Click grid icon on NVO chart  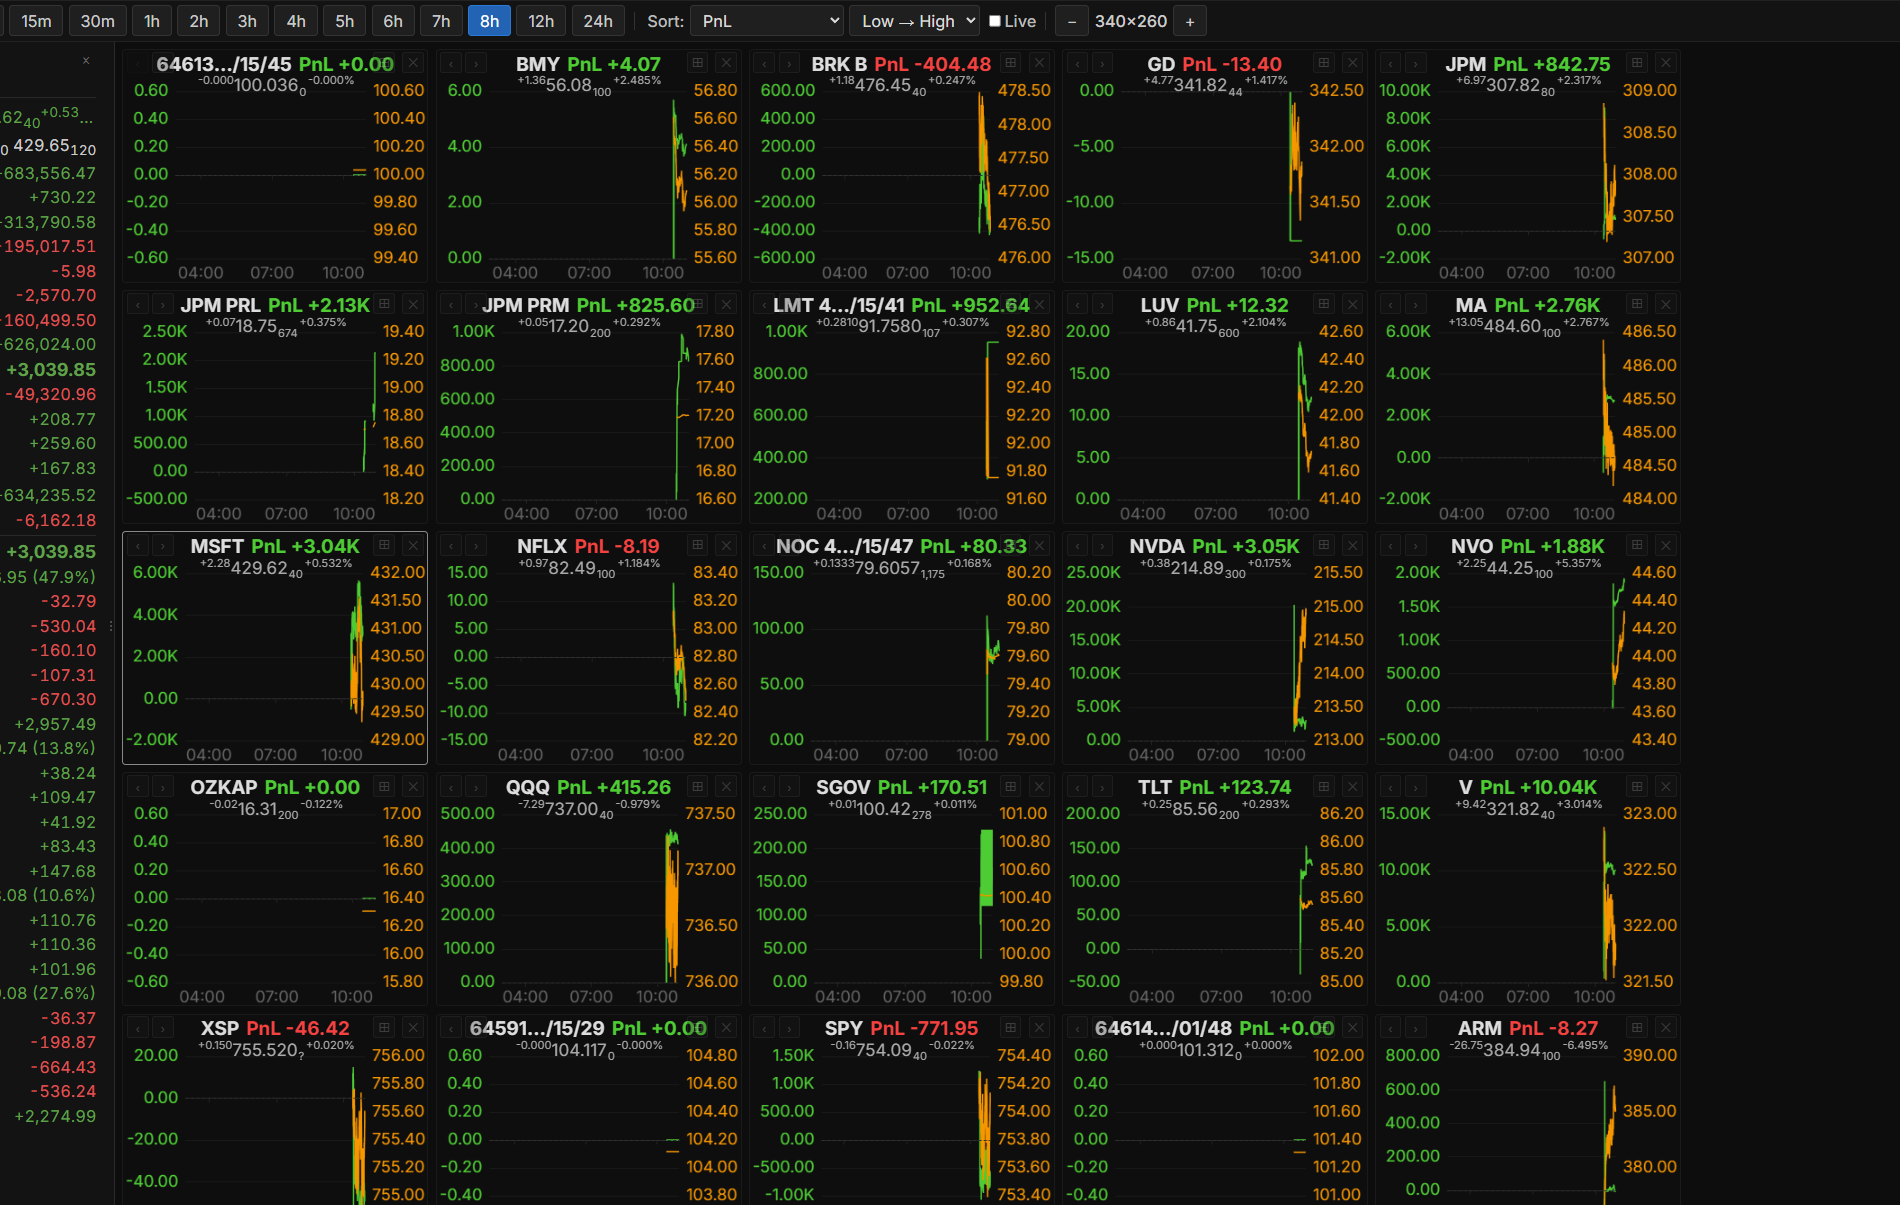(1637, 545)
